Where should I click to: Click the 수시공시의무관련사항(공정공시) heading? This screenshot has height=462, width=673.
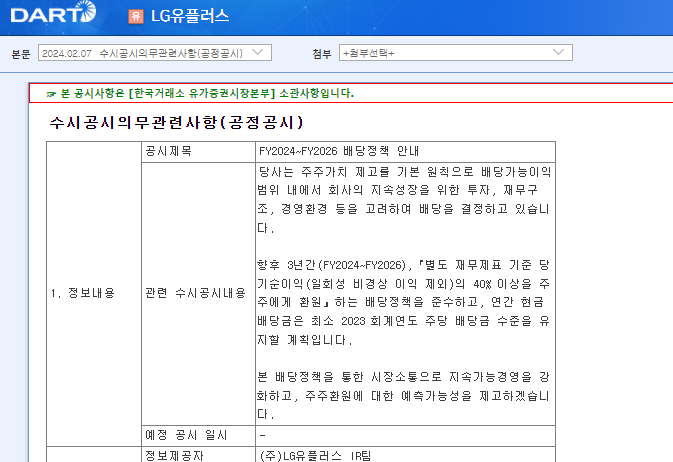(176, 123)
